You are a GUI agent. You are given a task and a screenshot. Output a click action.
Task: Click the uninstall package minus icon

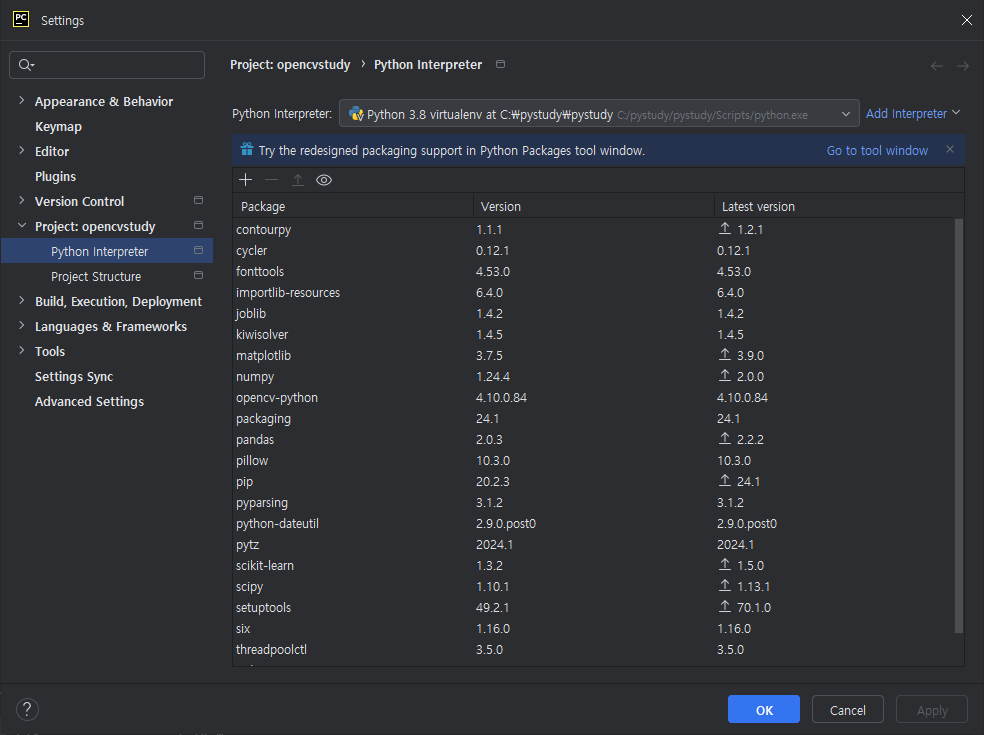click(x=271, y=180)
